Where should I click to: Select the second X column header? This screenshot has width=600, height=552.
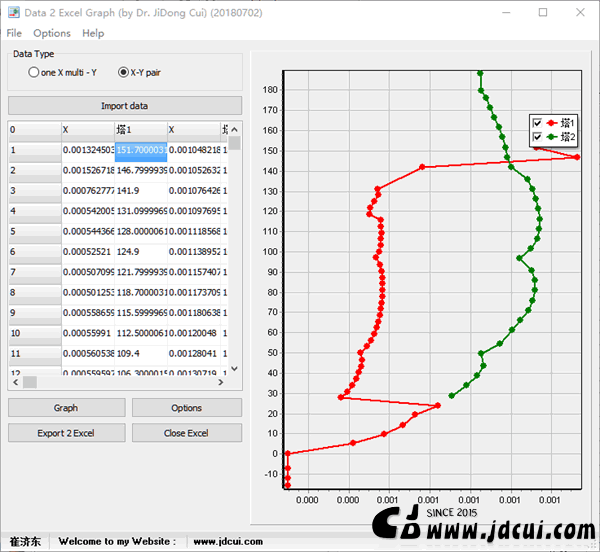click(x=194, y=130)
